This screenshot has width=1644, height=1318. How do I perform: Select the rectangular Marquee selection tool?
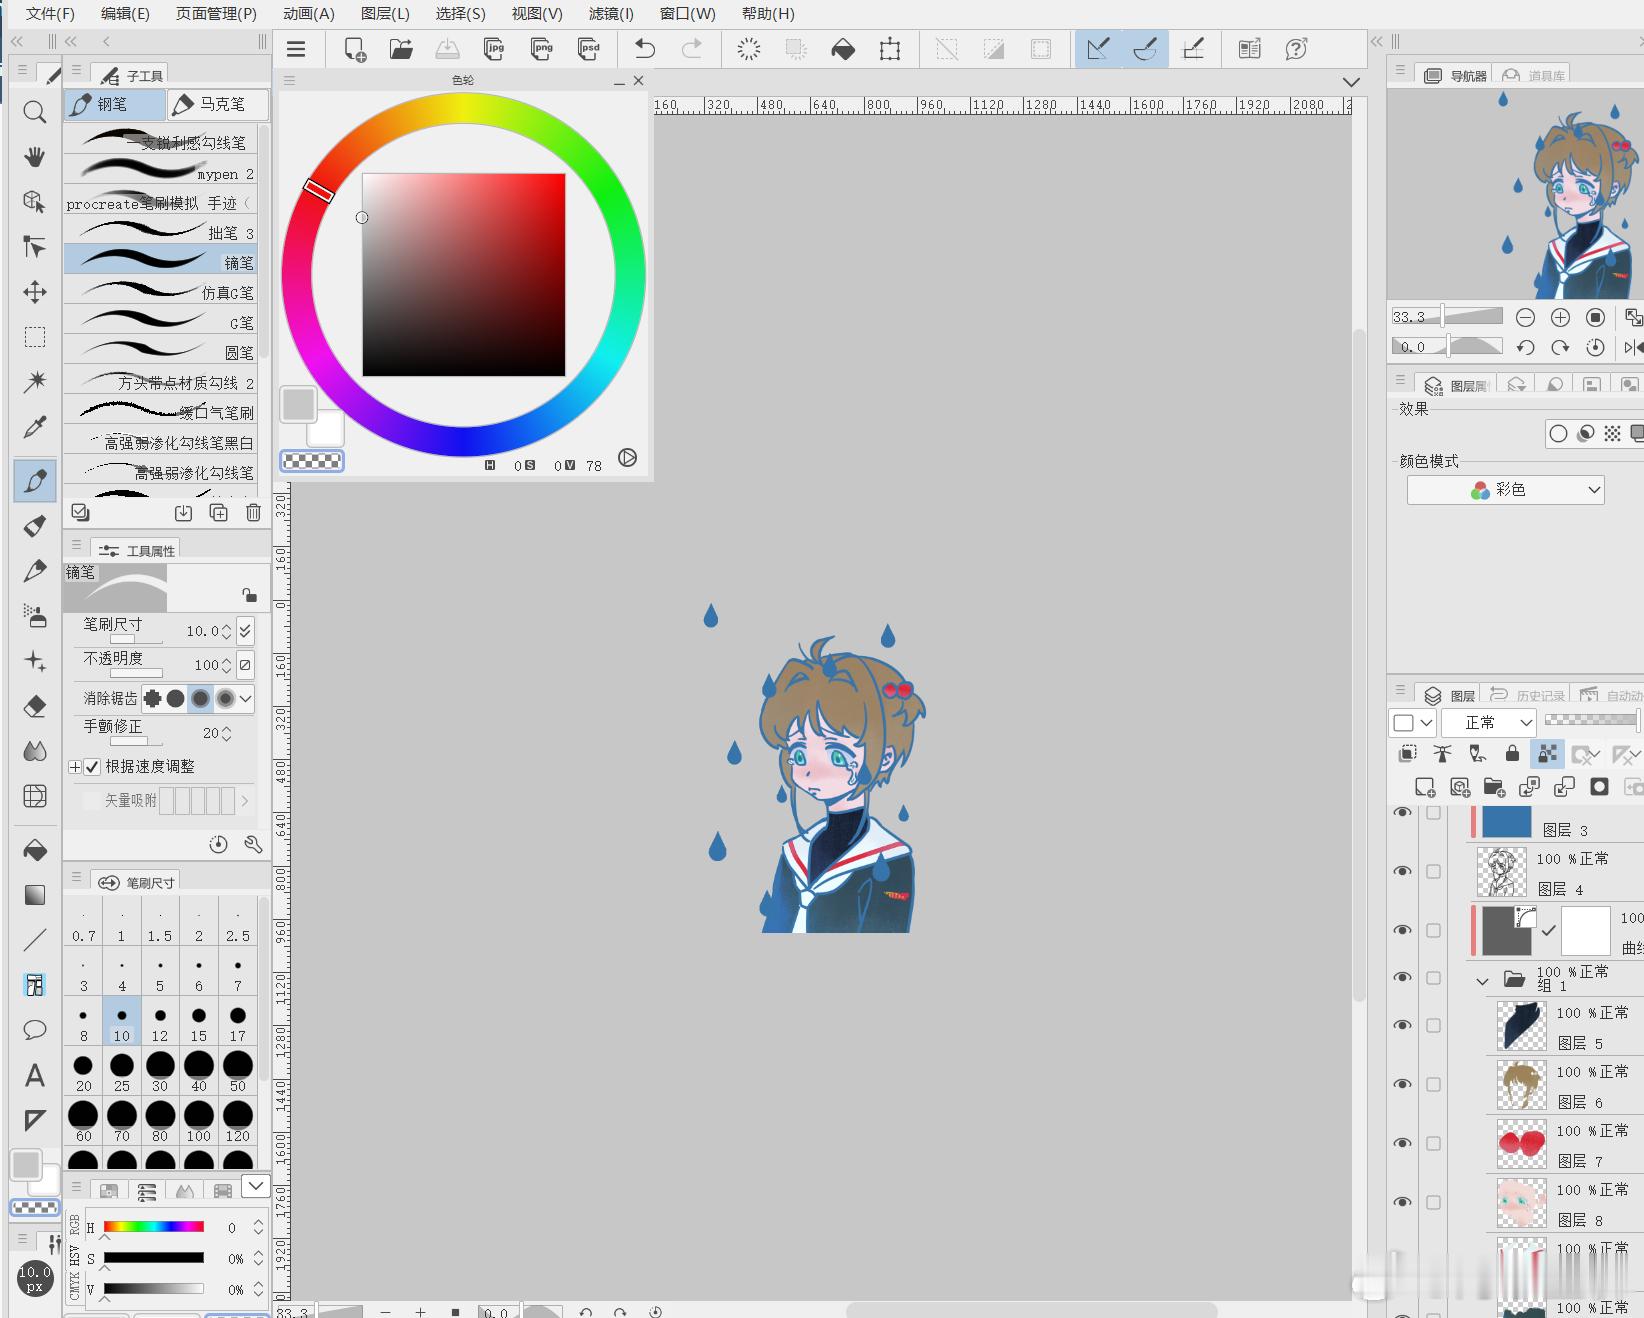[35, 337]
